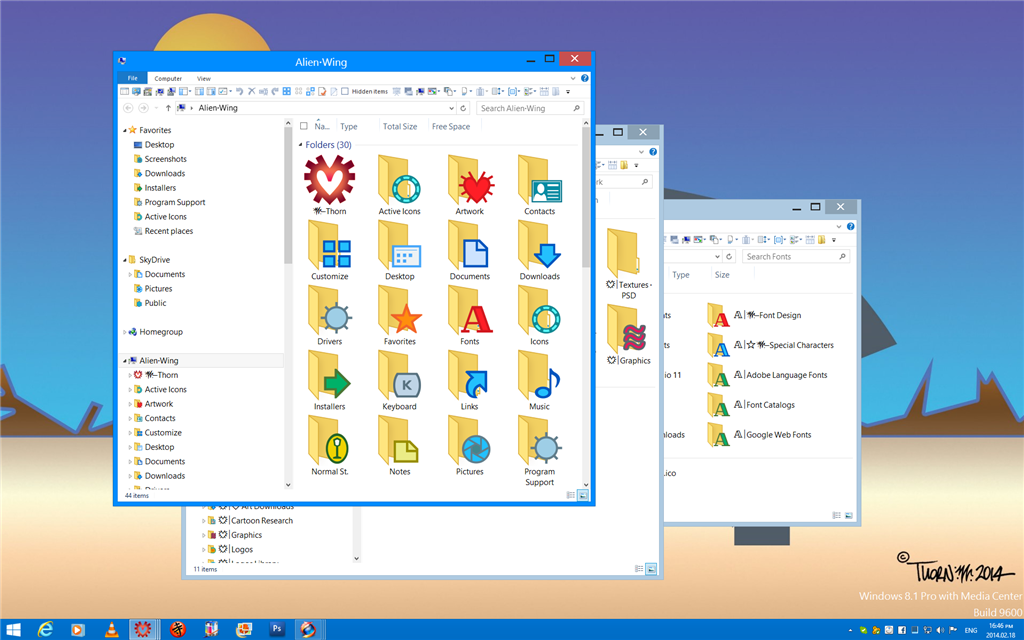Switch Fonts window to details view
The width and height of the screenshot is (1024, 640).
(x=837, y=515)
